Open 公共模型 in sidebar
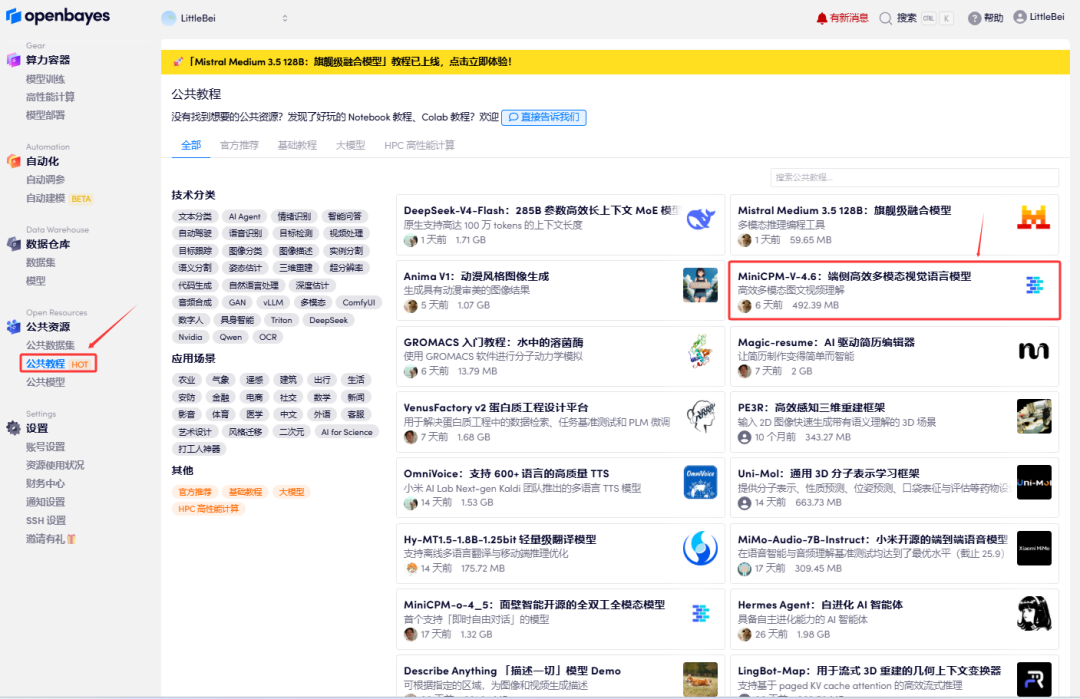Screen dimensions: 1080x699 (45, 382)
